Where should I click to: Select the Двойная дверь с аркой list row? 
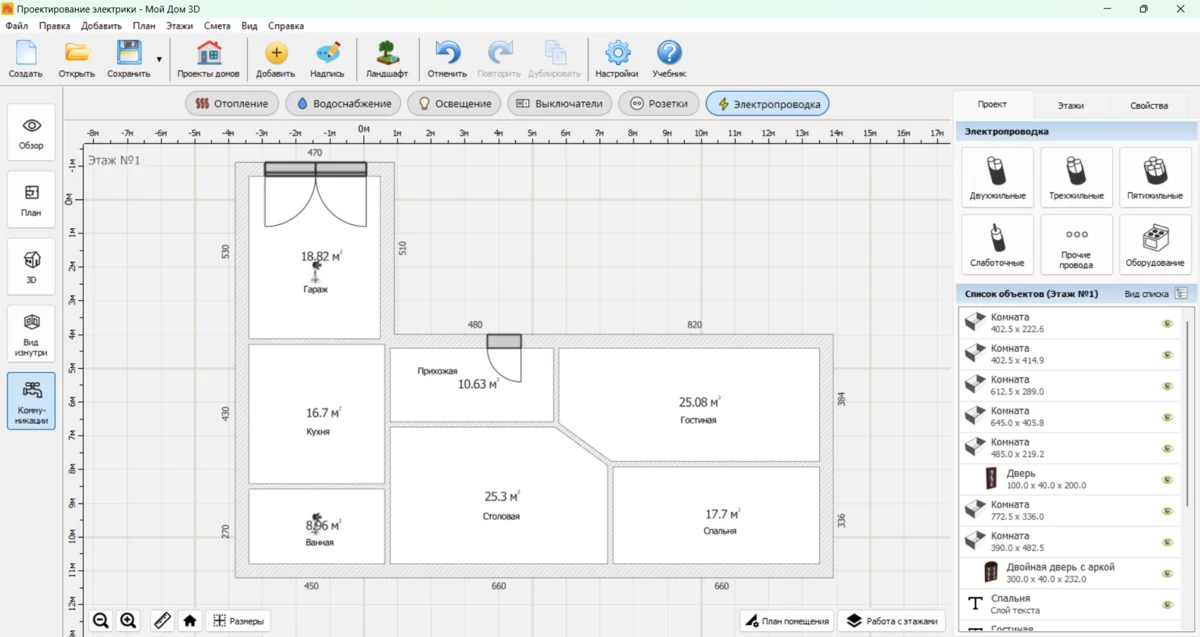(x=1069, y=573)
